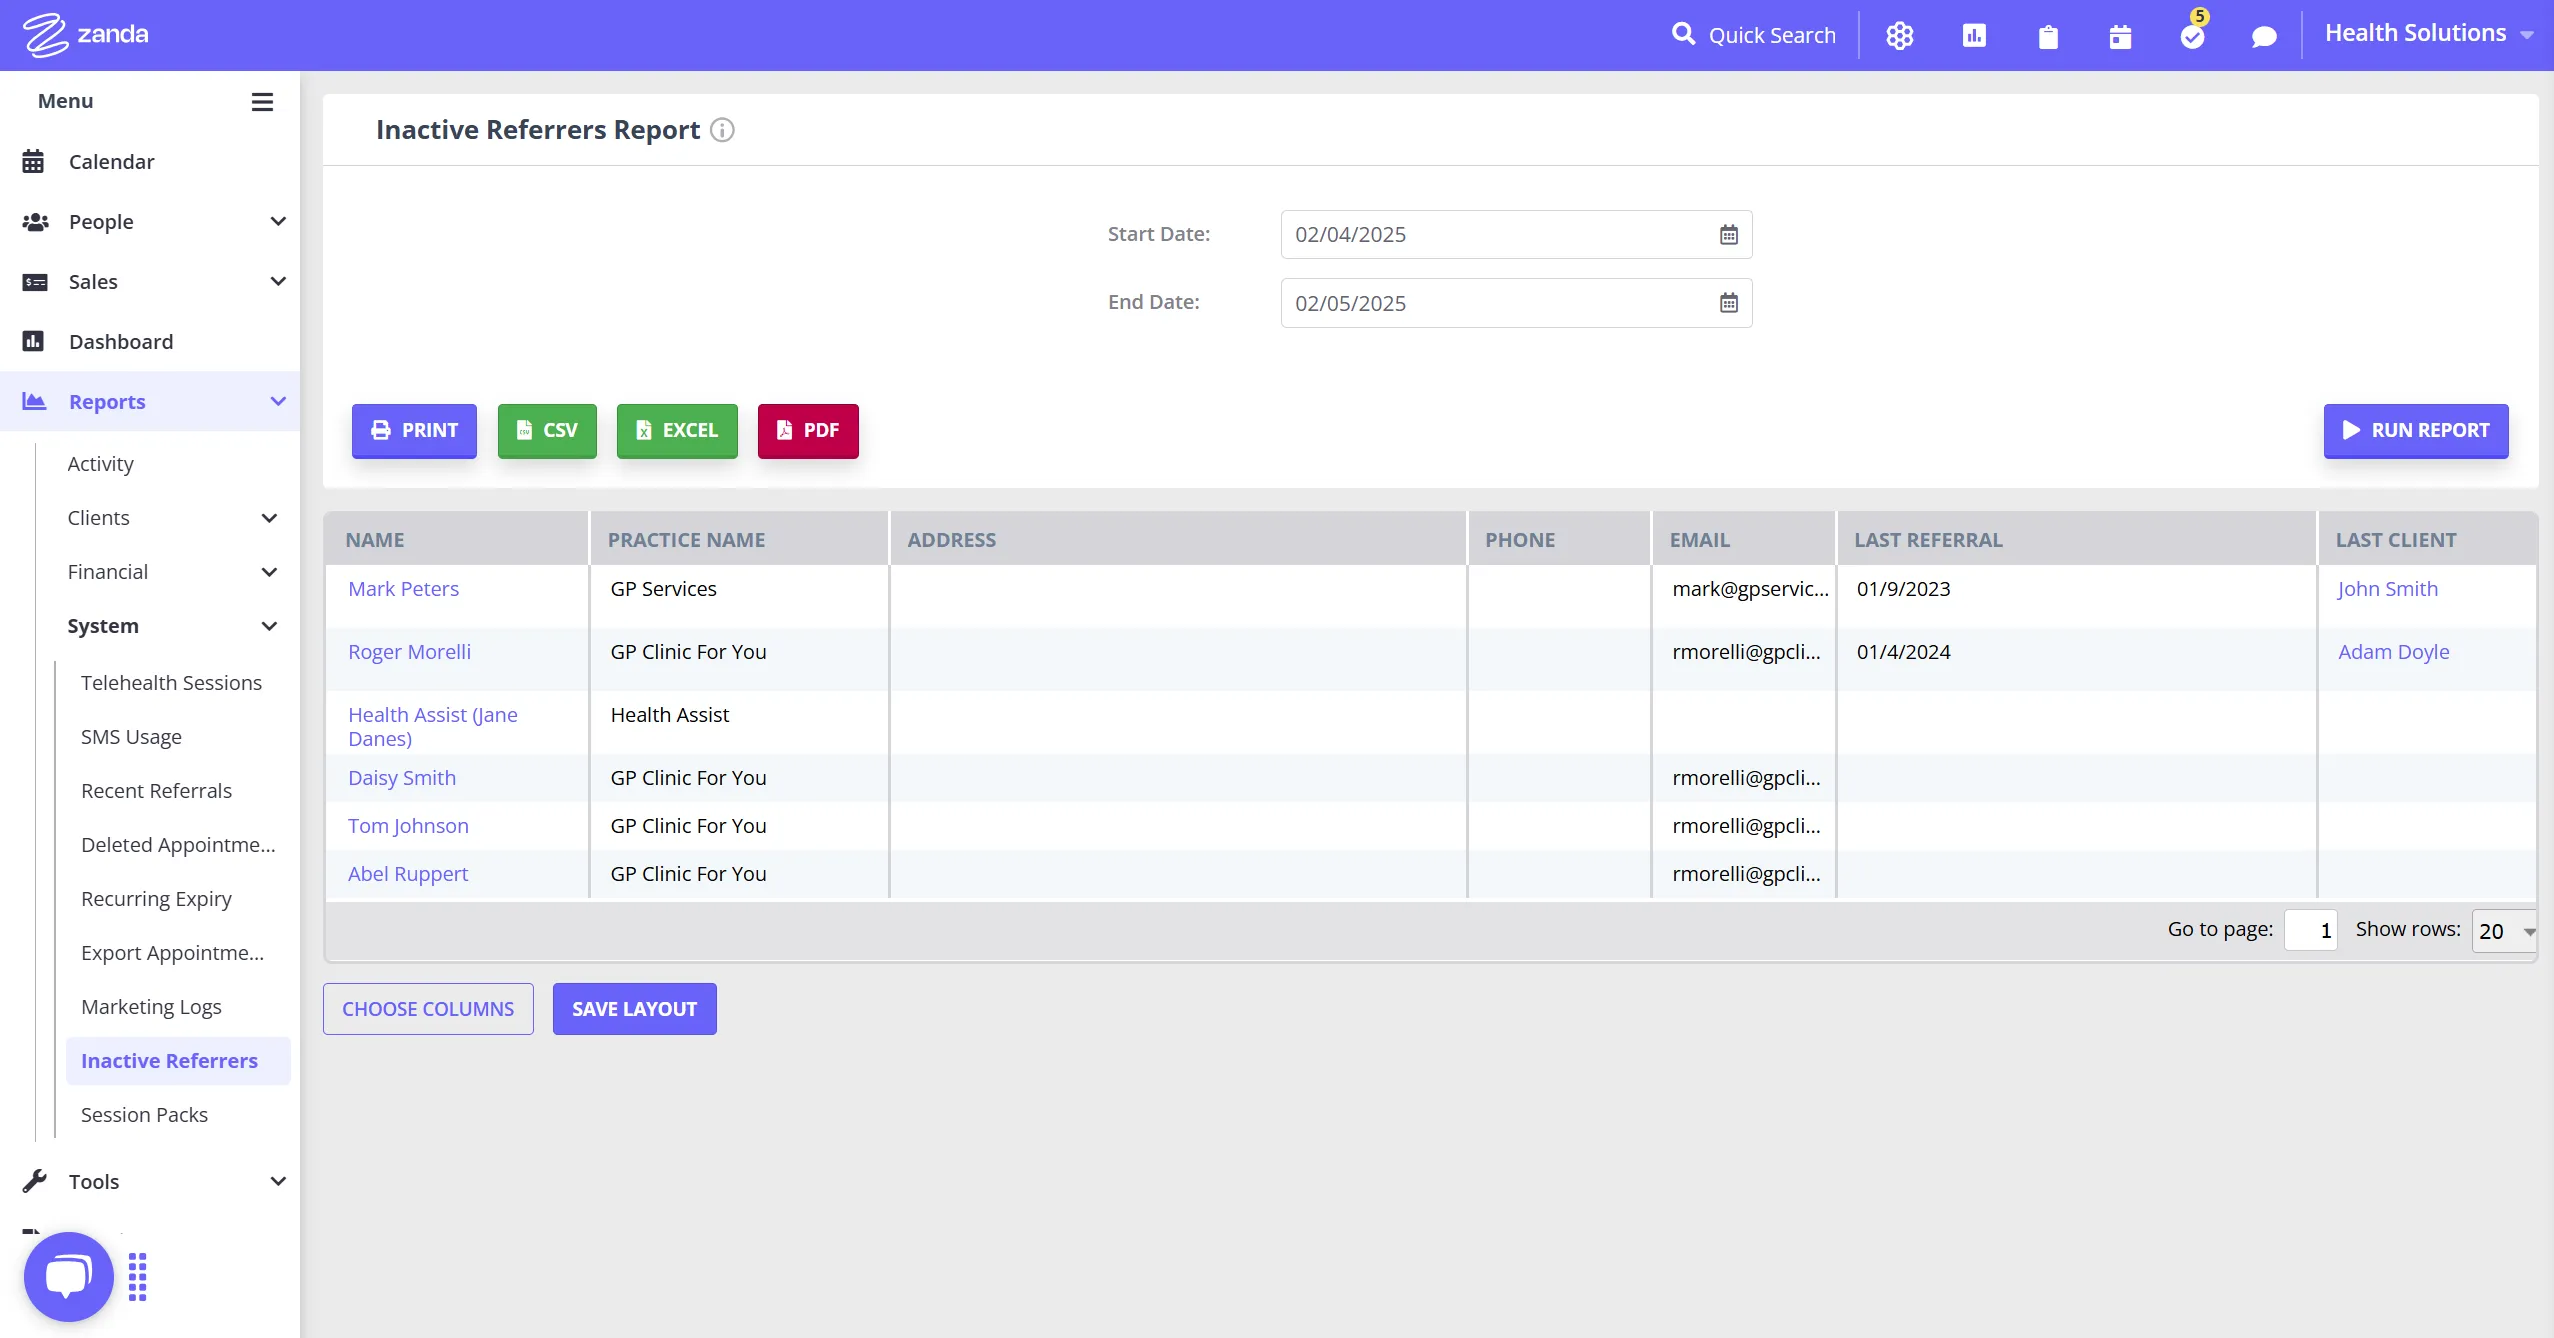Open Health Solutions account dropdown
This screenshot has width=2554, height=1338.
point(2428,34)
